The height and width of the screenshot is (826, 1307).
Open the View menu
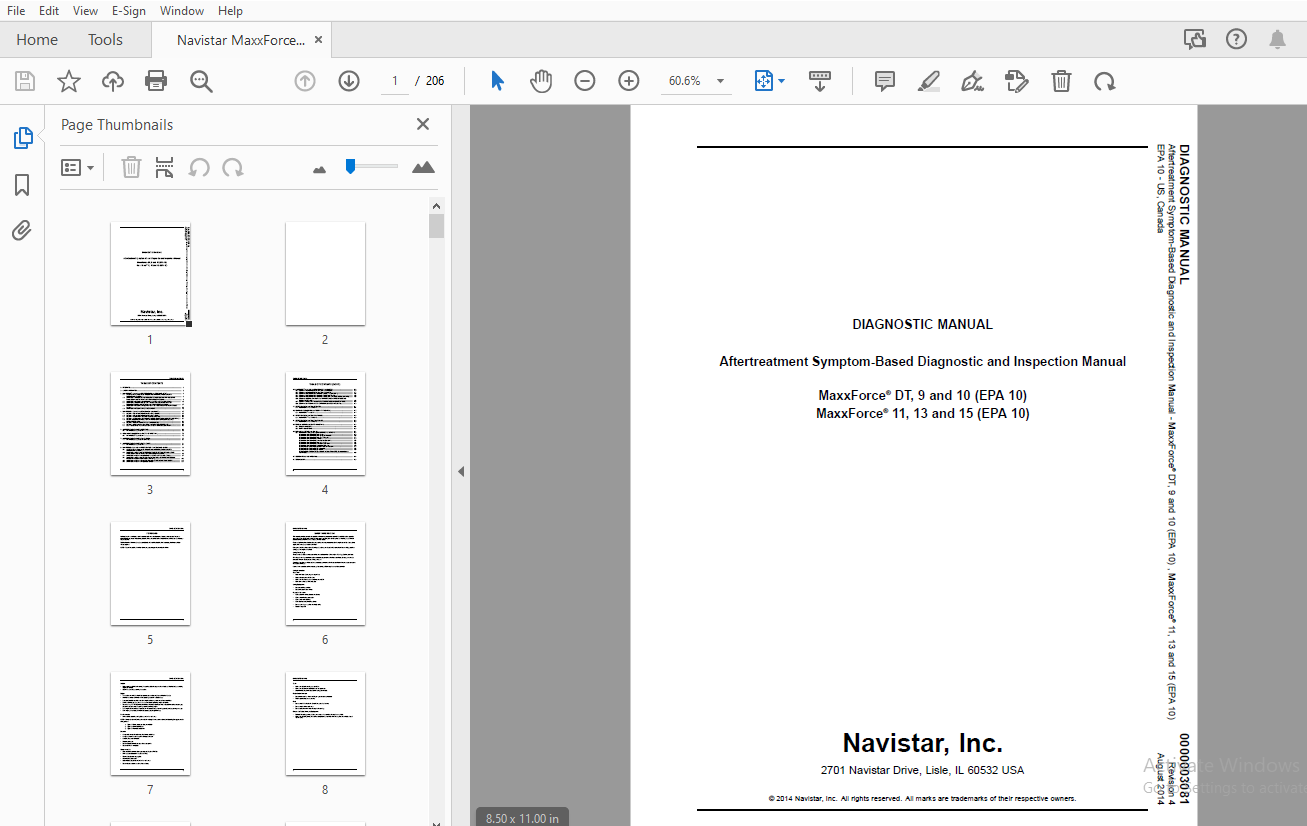point(85,11)
